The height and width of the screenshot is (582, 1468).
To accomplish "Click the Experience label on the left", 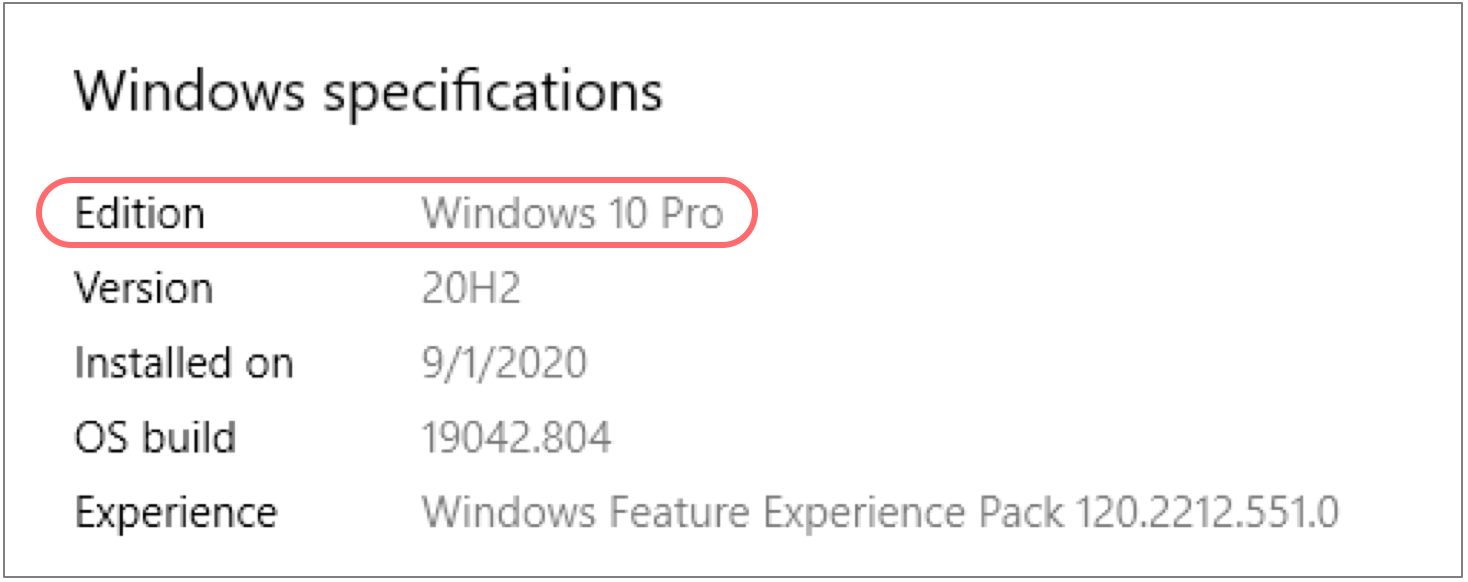I will coord(176,512).
